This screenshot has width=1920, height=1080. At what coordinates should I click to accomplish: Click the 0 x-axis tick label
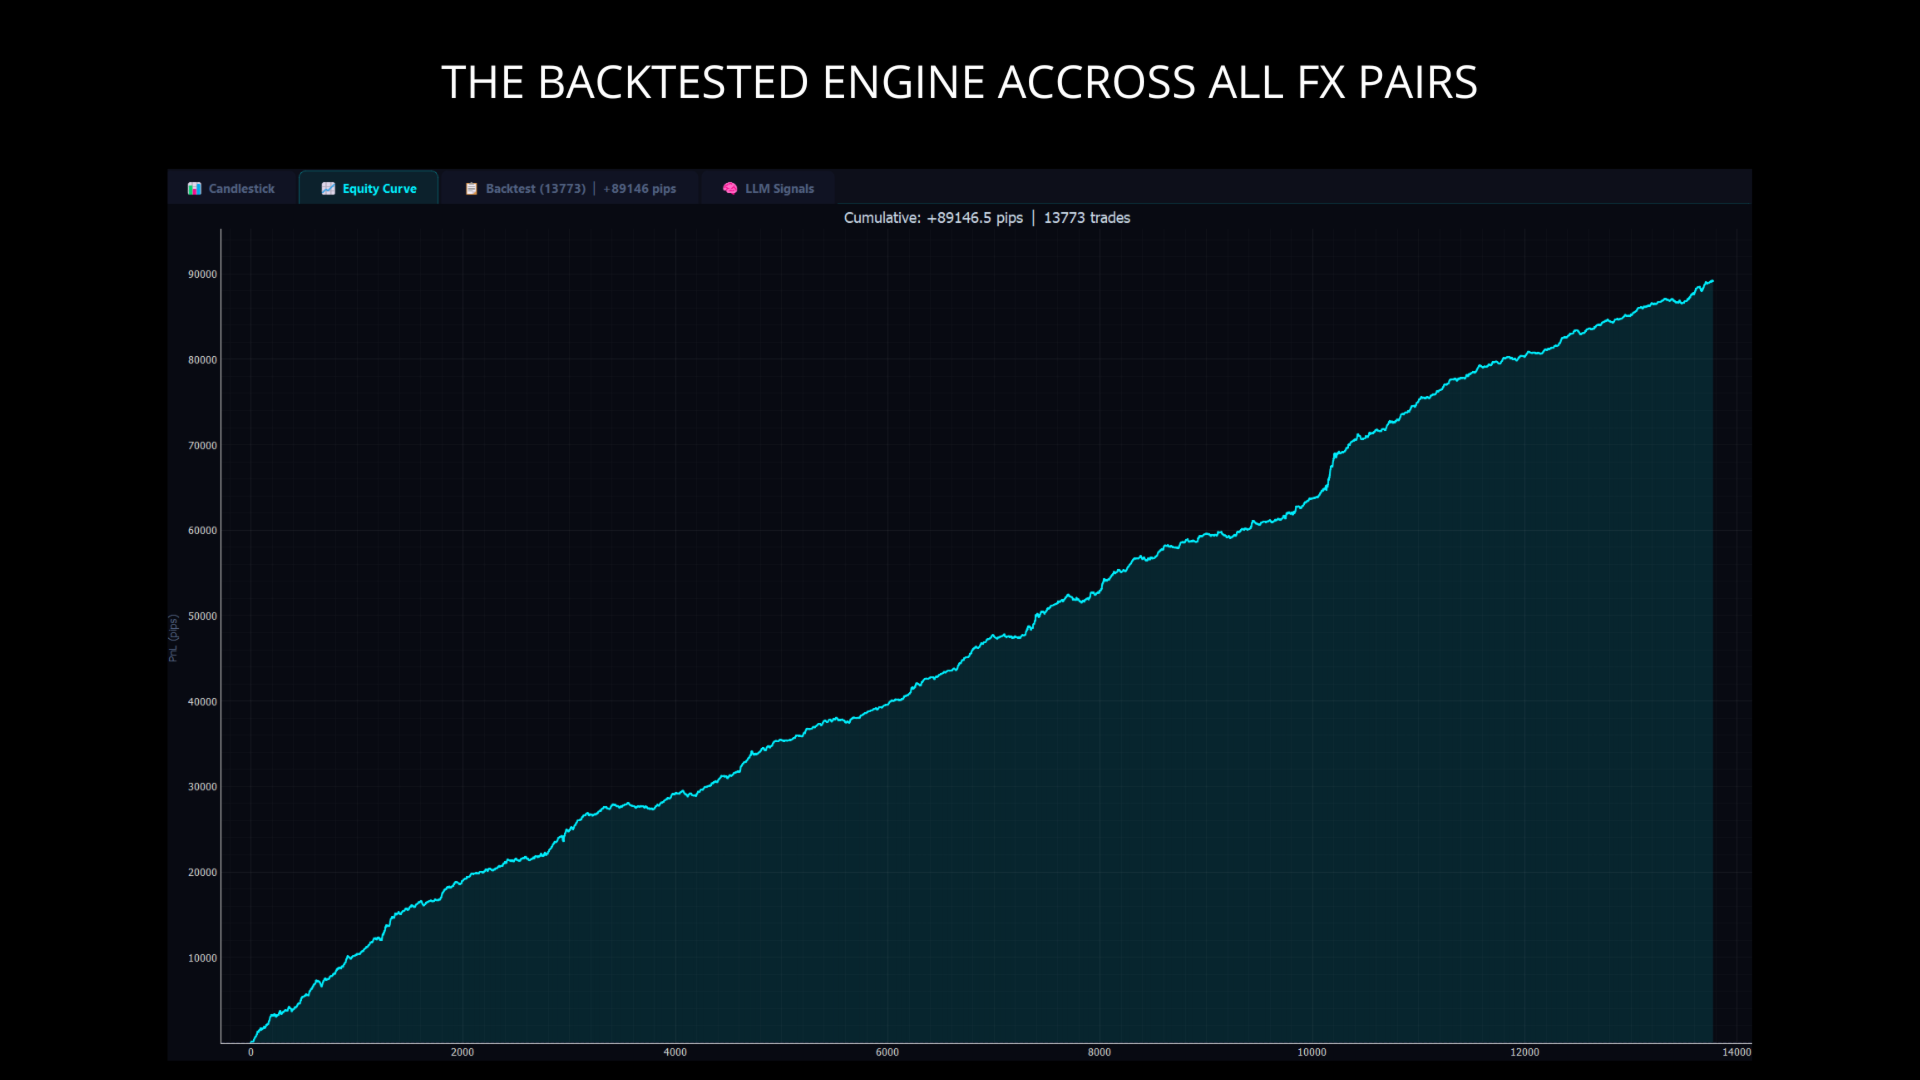point(251,1052)
